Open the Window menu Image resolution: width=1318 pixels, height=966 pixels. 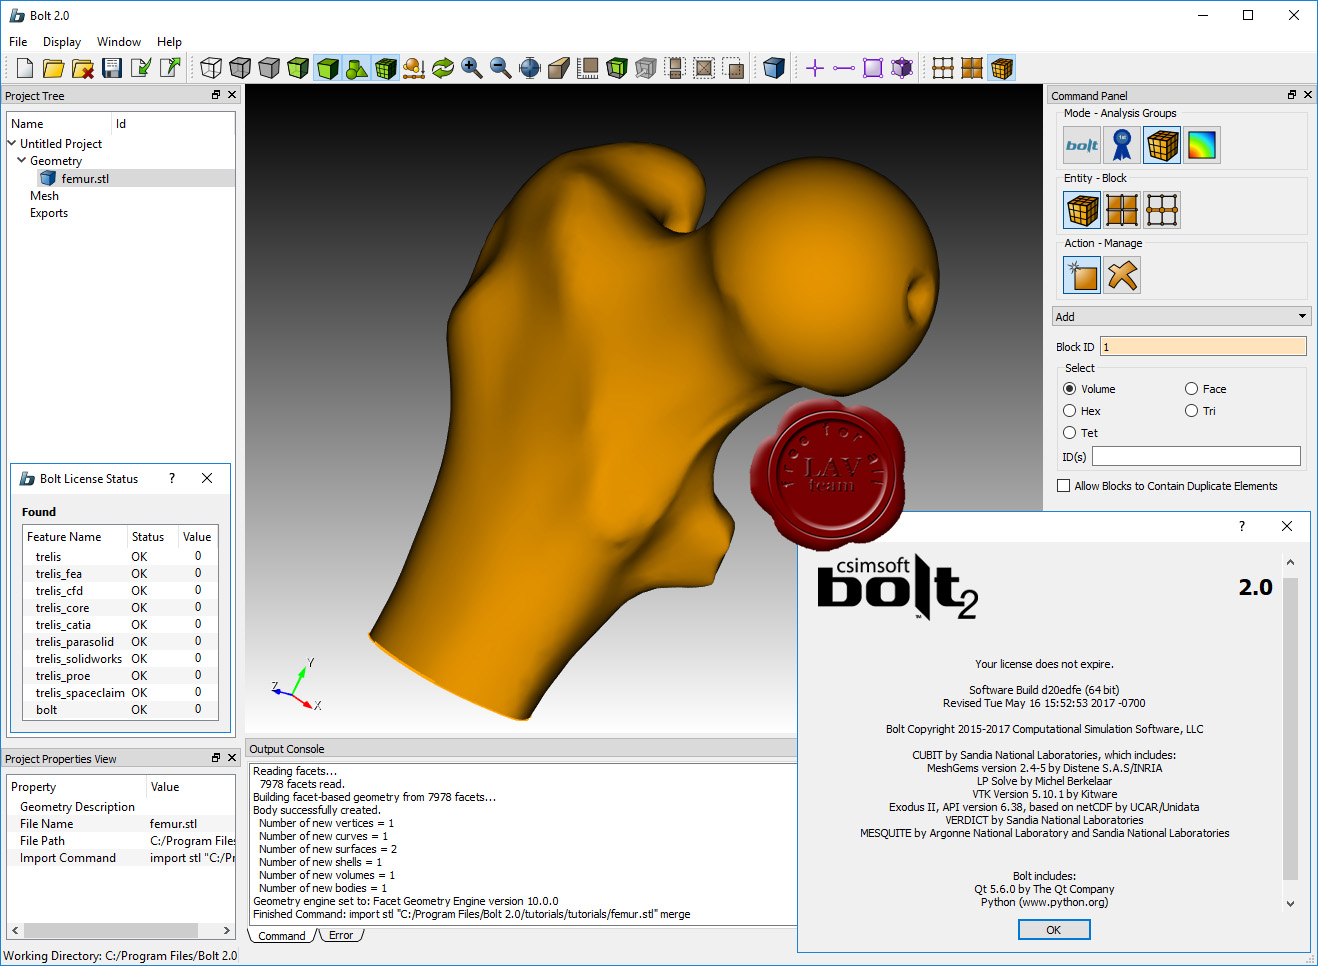119,42
